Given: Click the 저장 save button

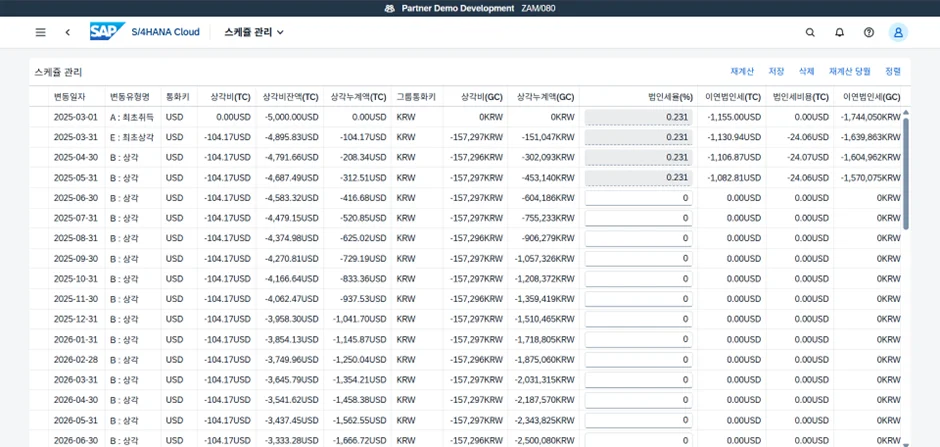Looking at the screenshot, I should (776, 72).
